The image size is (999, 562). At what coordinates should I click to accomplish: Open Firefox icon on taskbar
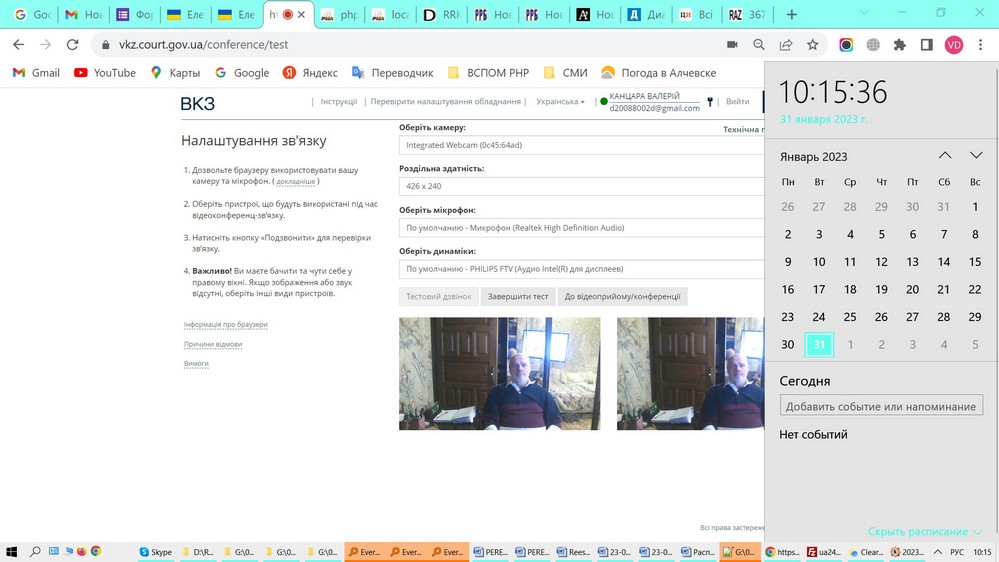coord(82,552)
